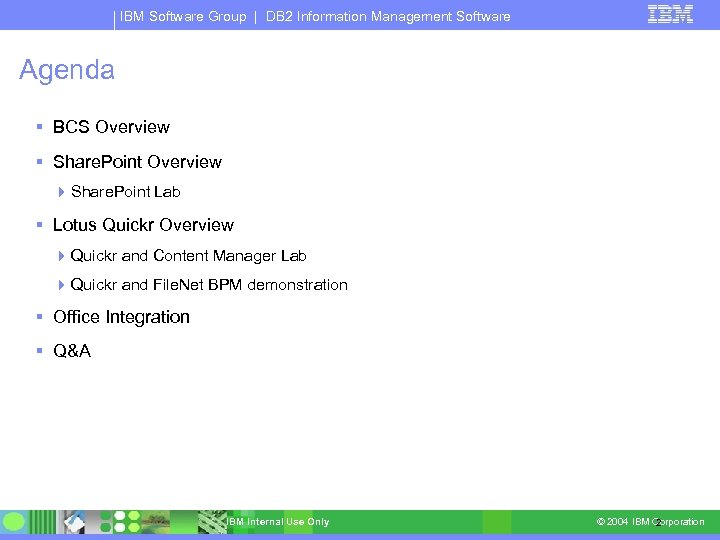Click Quickr and FileNet BPM demonstration line
The height and width of the screenshot is (540, 720).
(x=209, y=285)
